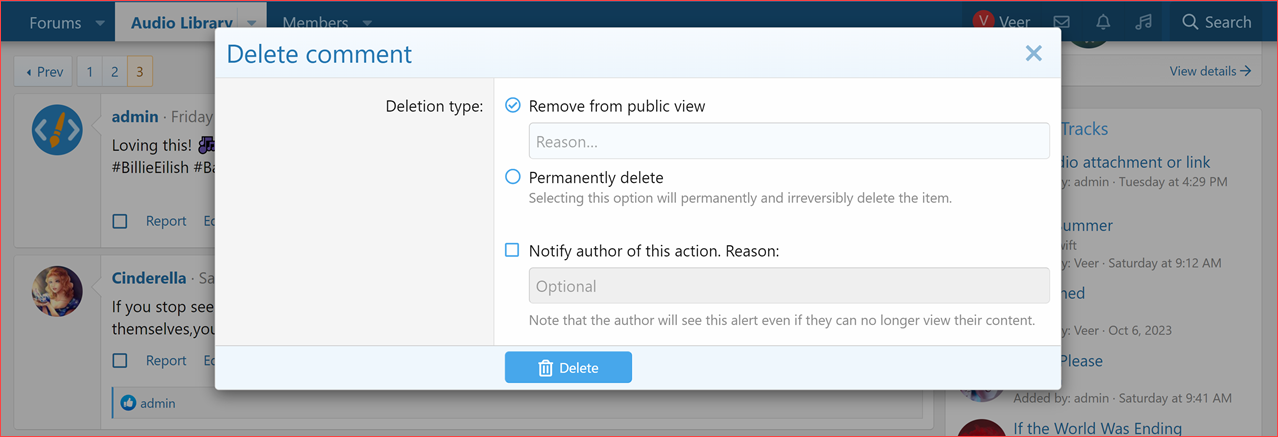Image resolution: width=1278 pixels, height=437 pixels.
Task: Close the Delete comment dialog
Action: point(1033,54)
